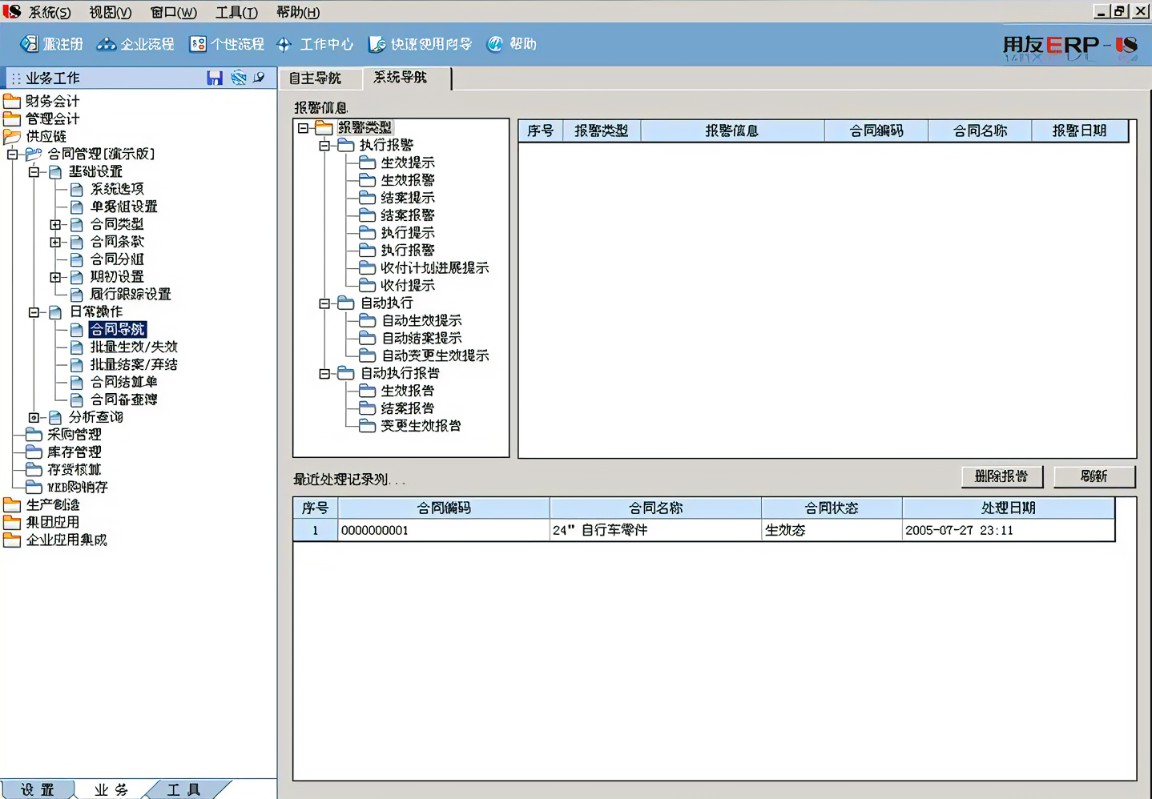The height and width of the screenshot is (799, 1152).
Task: Click the 采购管理 folder icon
Action: pyautogui.click(x=34, y=434)
